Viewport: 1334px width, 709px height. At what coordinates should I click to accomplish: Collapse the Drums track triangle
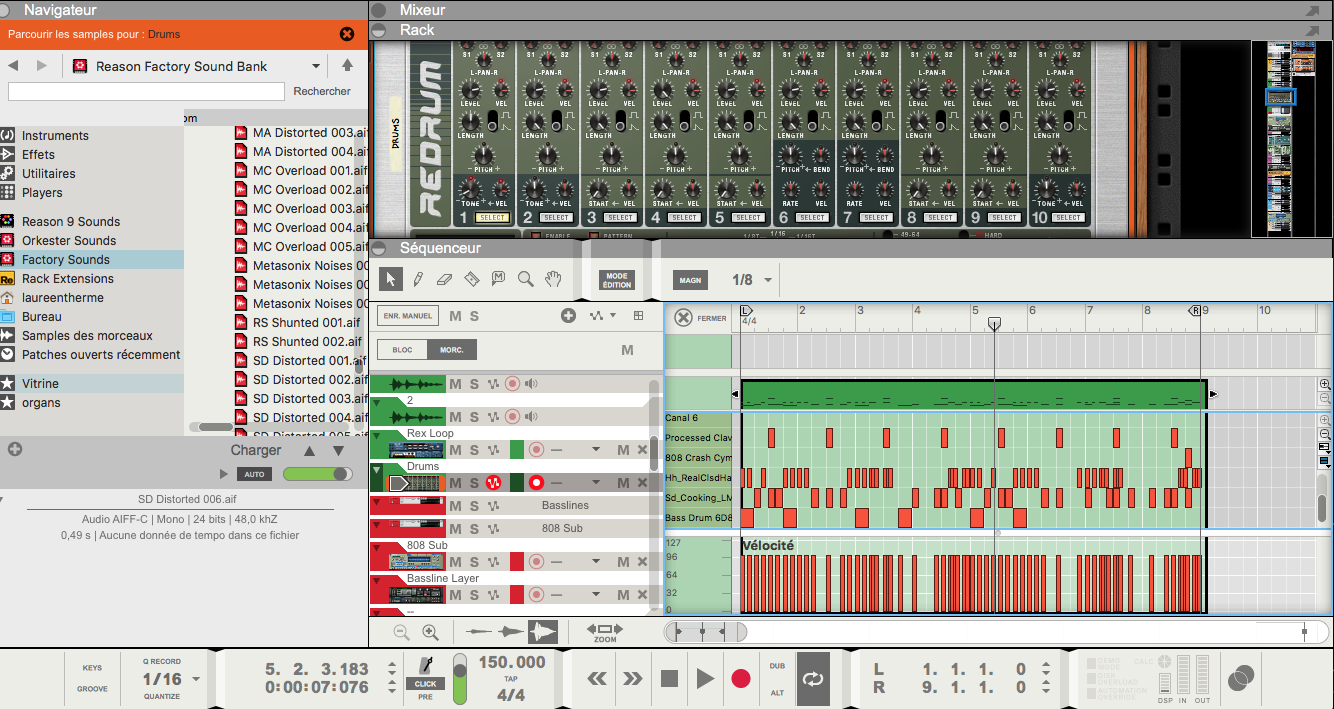[x=377, y=470]
